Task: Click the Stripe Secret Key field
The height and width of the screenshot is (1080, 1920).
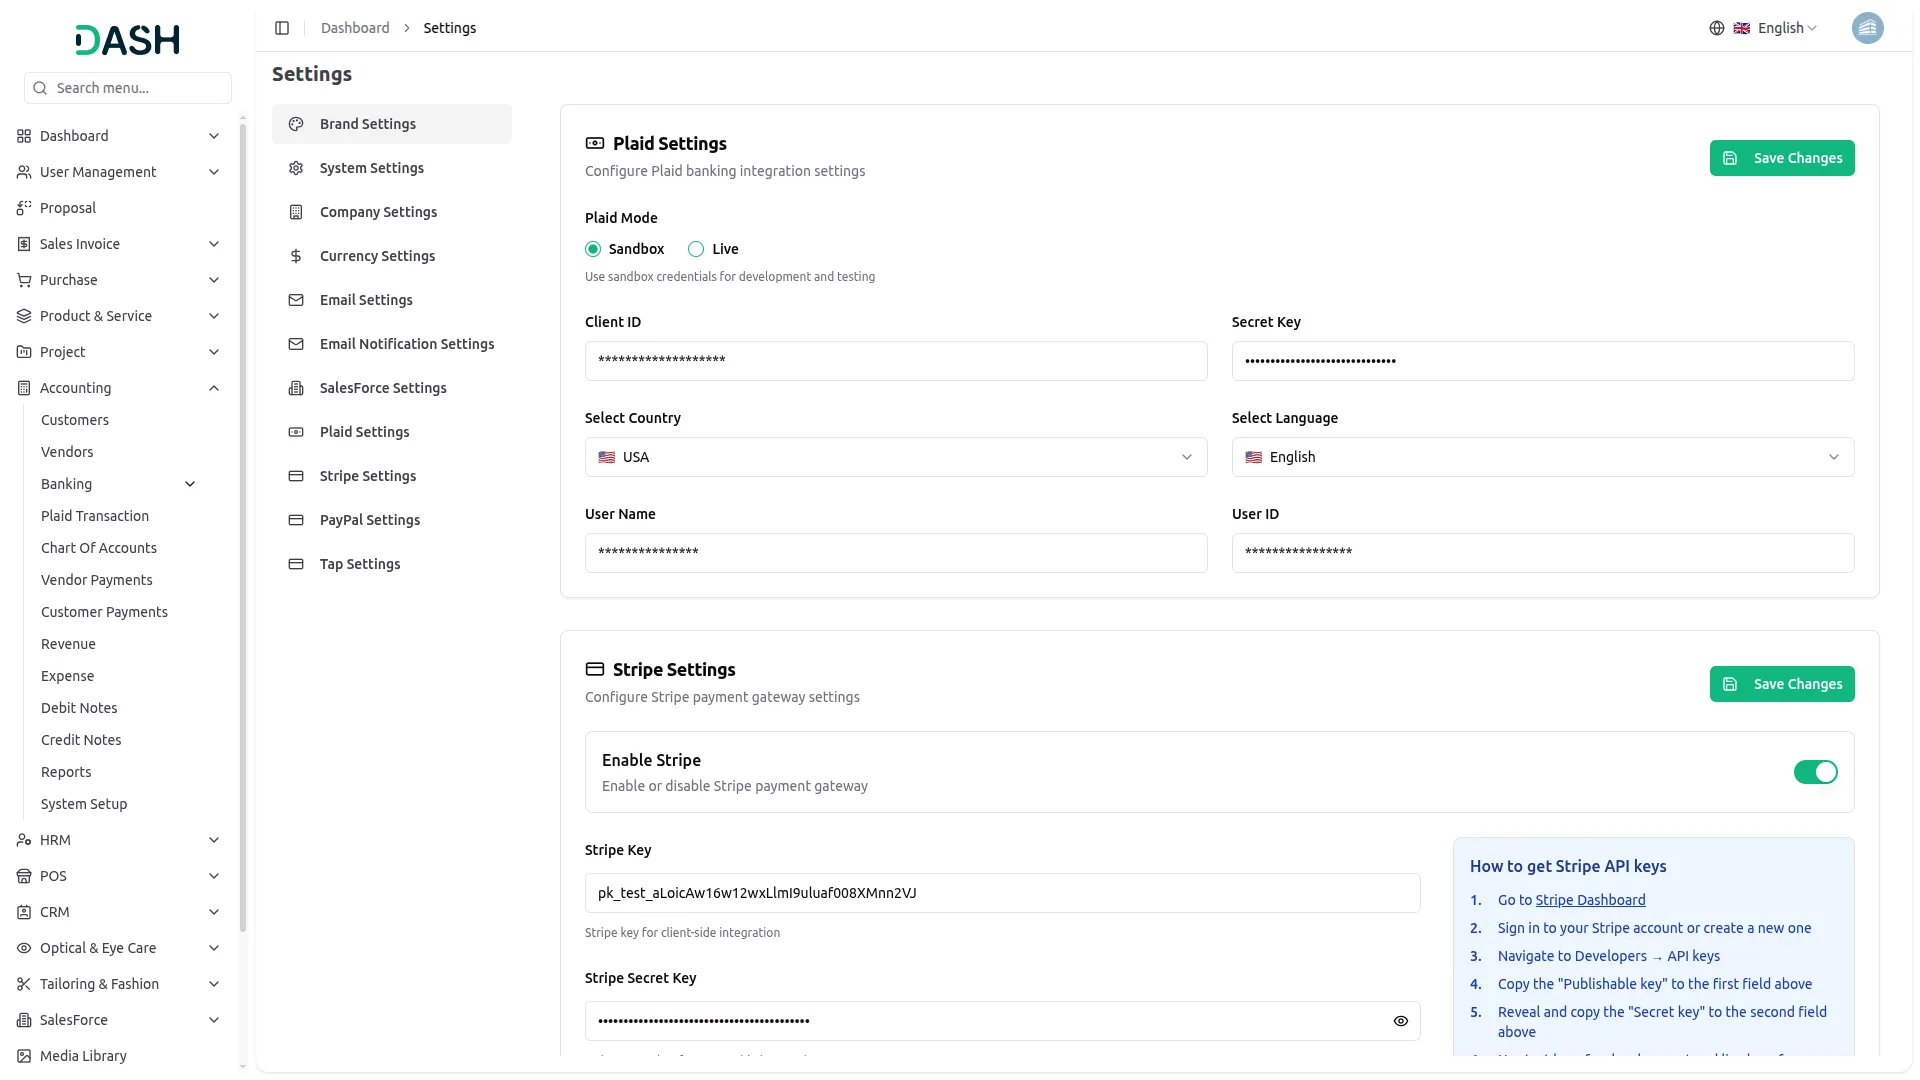Action: (x=1002, y=1021)
